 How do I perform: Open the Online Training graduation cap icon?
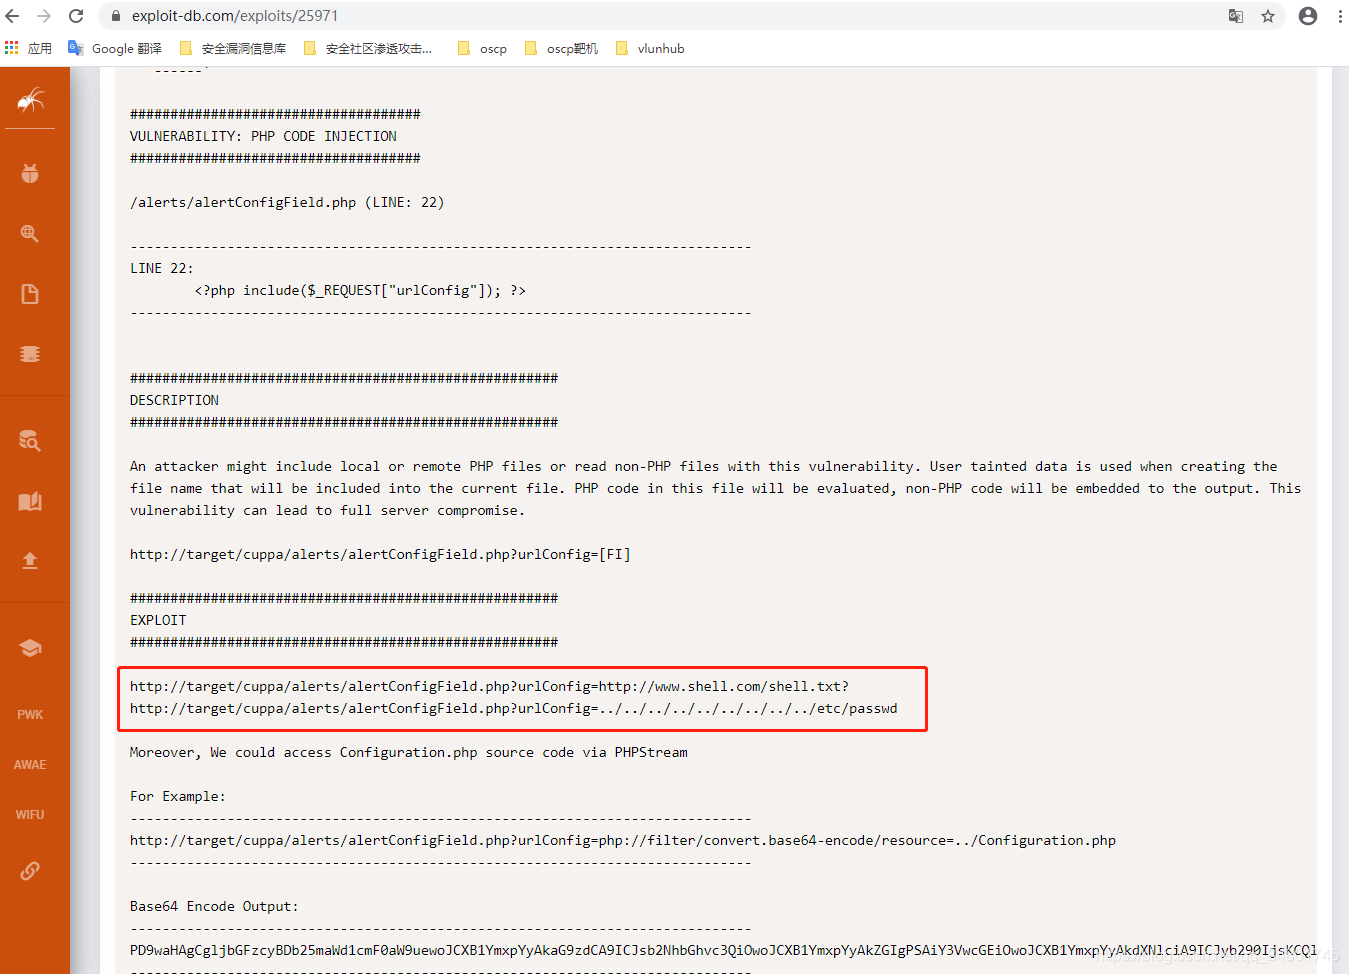tap(30, 648)
